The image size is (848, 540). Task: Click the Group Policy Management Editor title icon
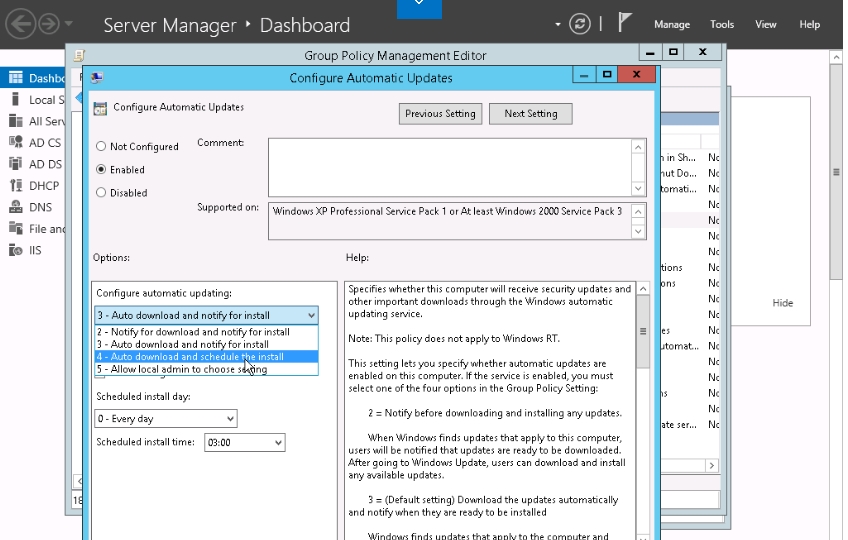tap(80, 55)
